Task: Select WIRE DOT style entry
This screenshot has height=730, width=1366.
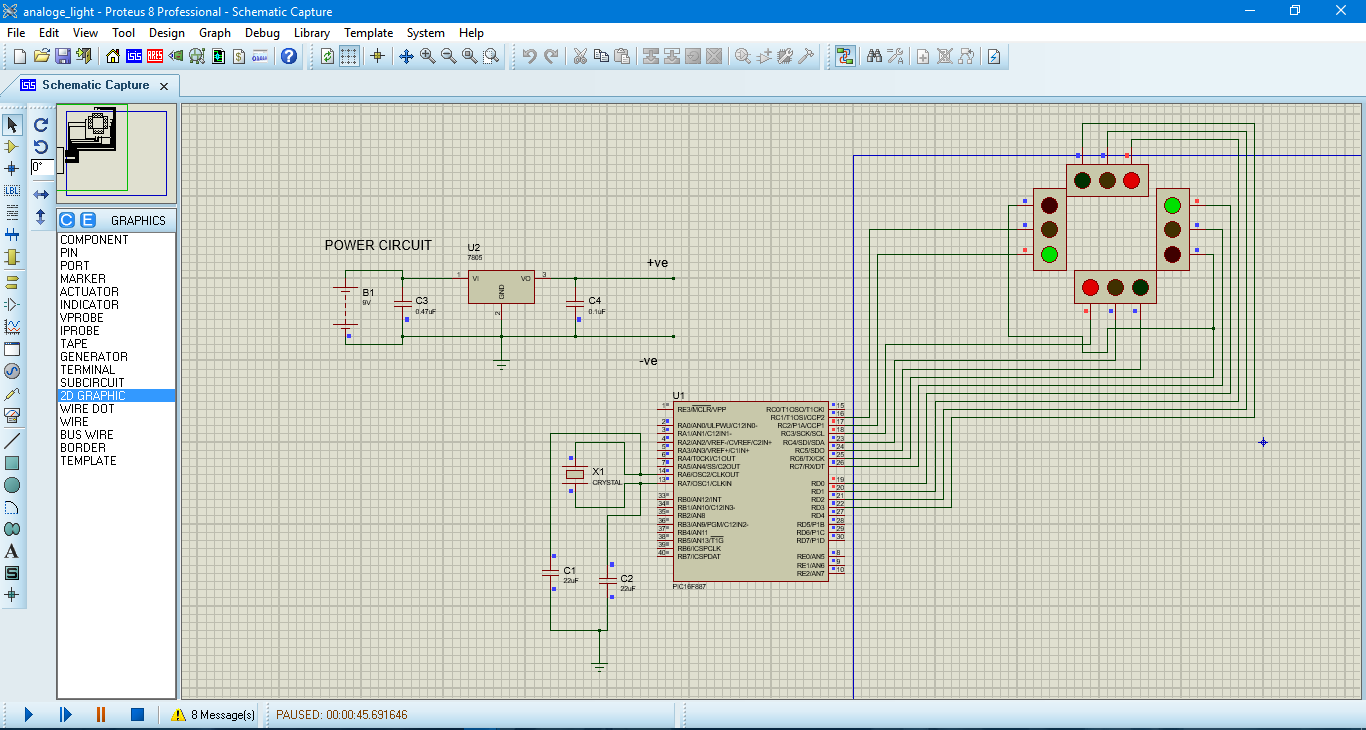Action: [x=116, y=409]
